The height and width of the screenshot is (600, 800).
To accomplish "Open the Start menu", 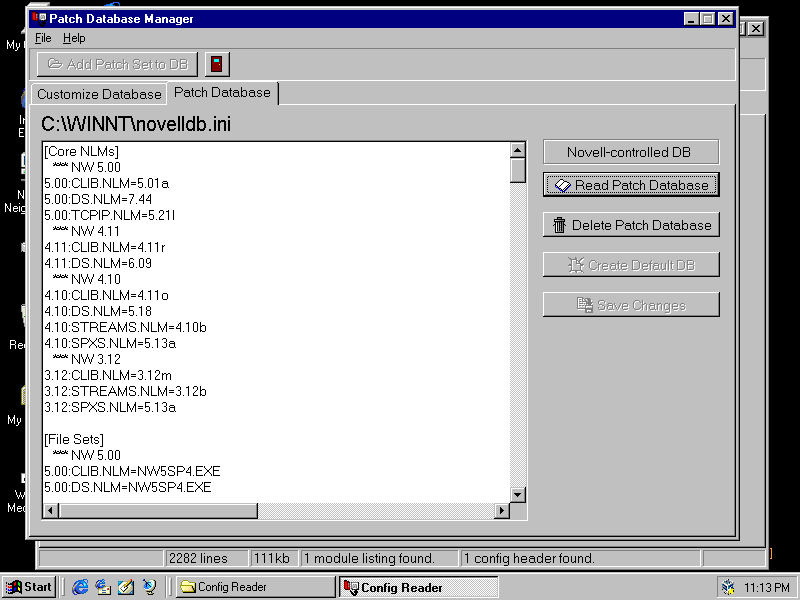I will (29, 587).
